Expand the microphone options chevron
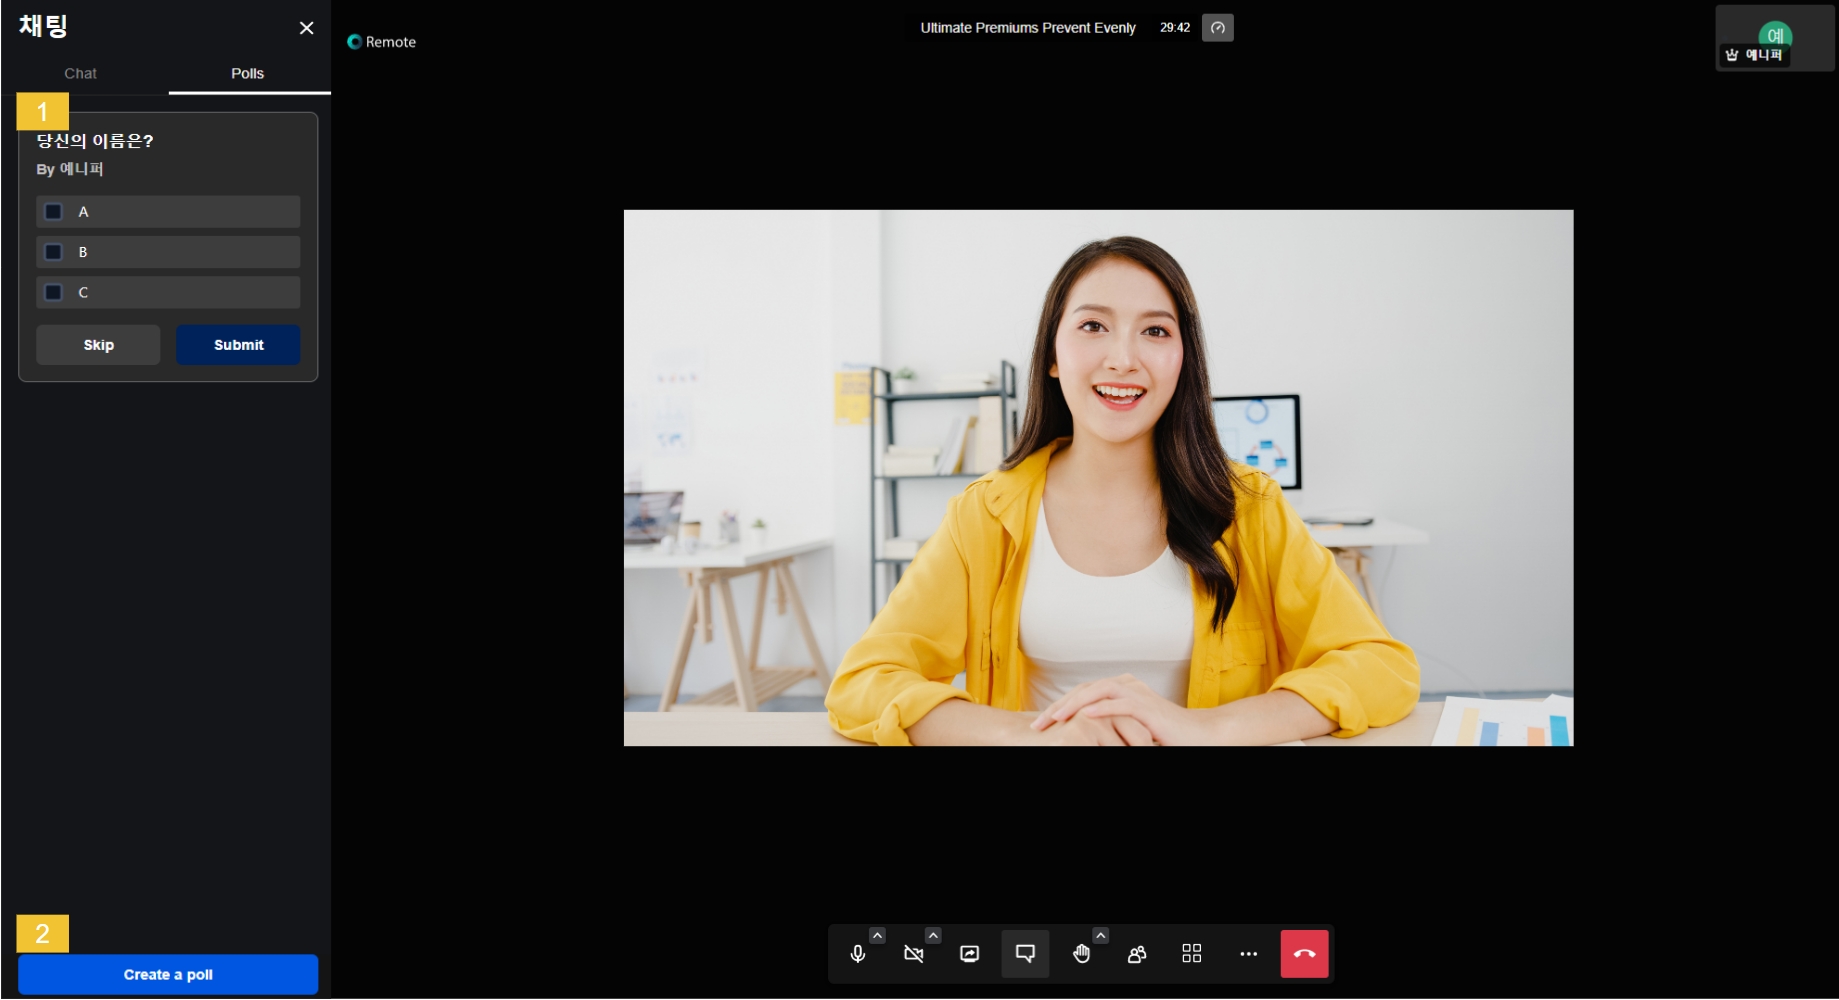This screenshot has width=1839, height=1000. (x=877, y=936)
